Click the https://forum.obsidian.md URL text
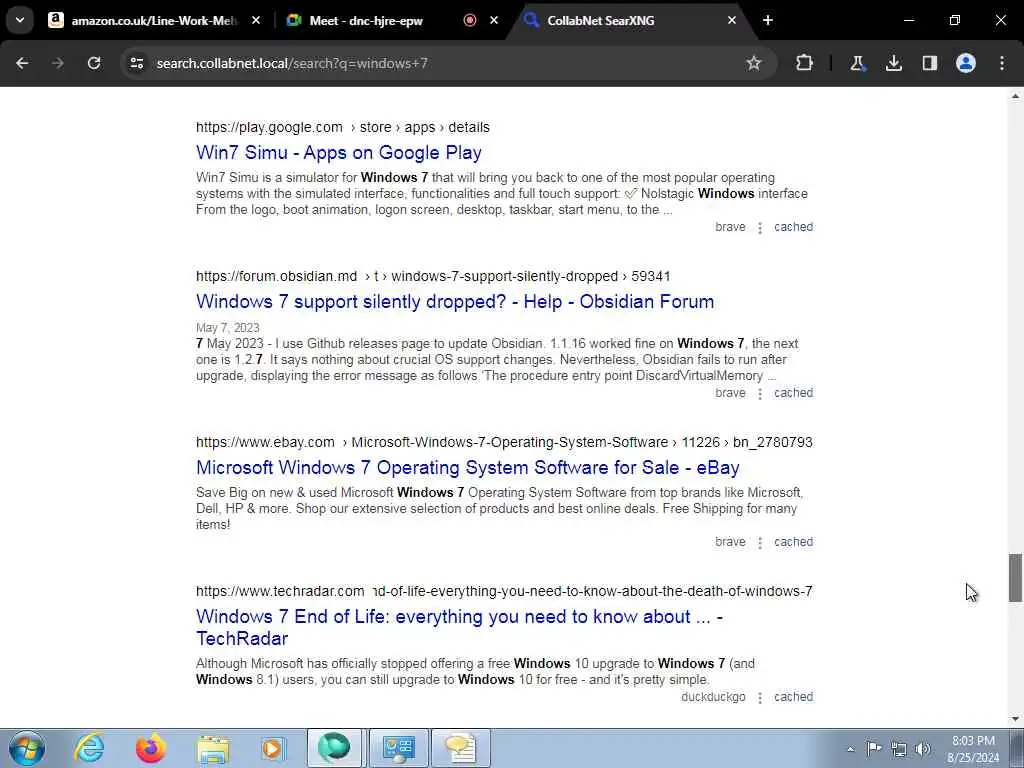The image size is (1024, 768). pos(276,276)
